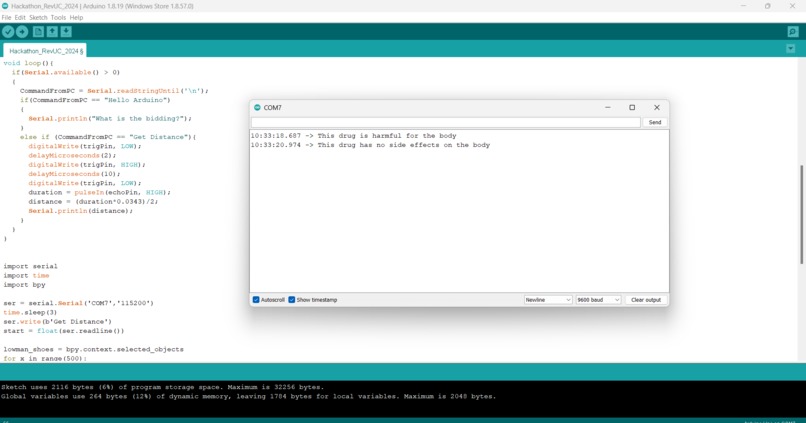Open the File menu
Image resolution: width=806 pixels, height=423 pixels.
[6, 17]
